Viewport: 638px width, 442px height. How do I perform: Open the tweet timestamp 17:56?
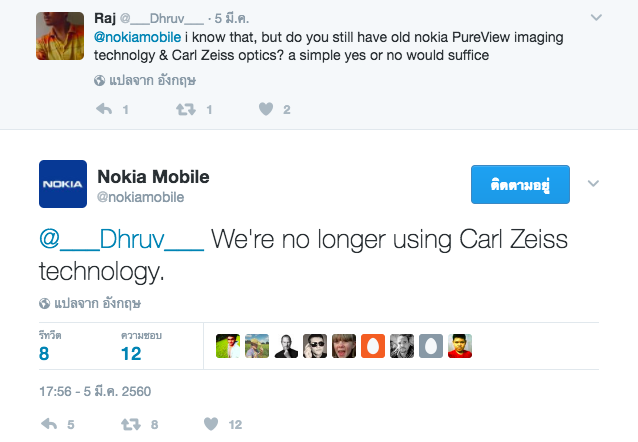pyautogui.click(x=94, y=391)
